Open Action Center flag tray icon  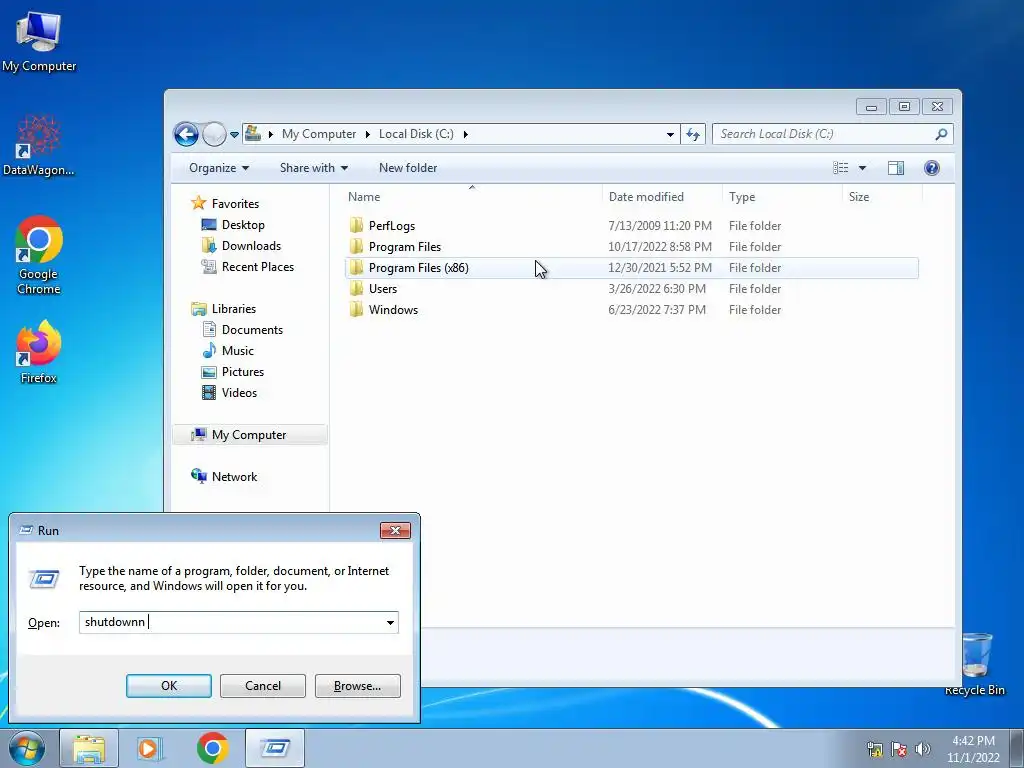tap(899, 748)
